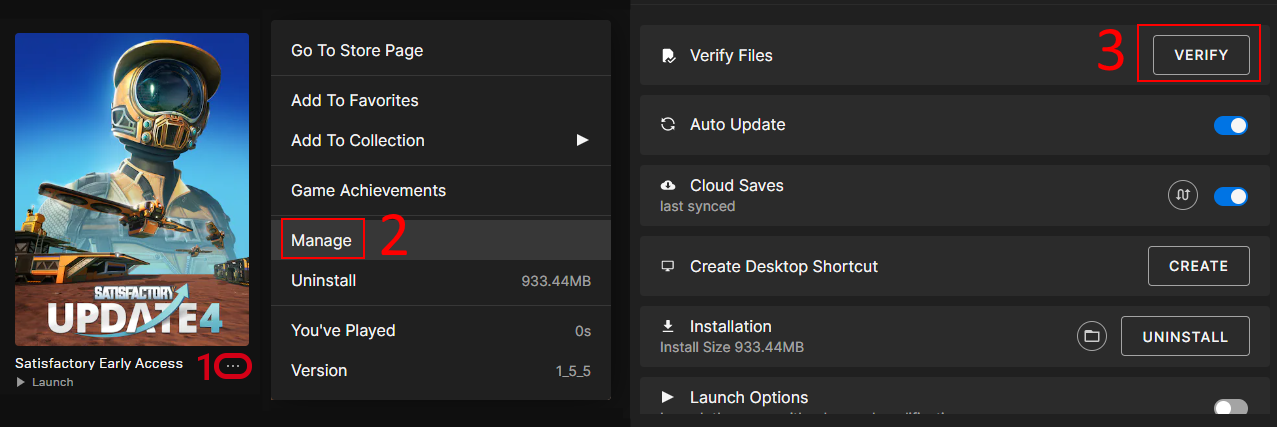Viewport: 1277px width, 427px height.
Task: Click the 933.44MB size beside Uninstall
Action: [x=556, y=281]
